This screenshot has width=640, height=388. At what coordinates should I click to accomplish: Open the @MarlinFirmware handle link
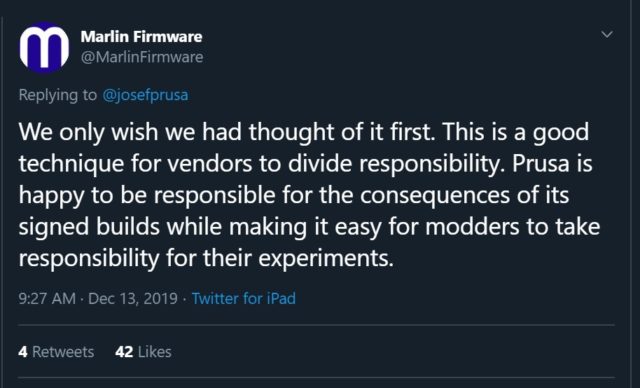142,57
